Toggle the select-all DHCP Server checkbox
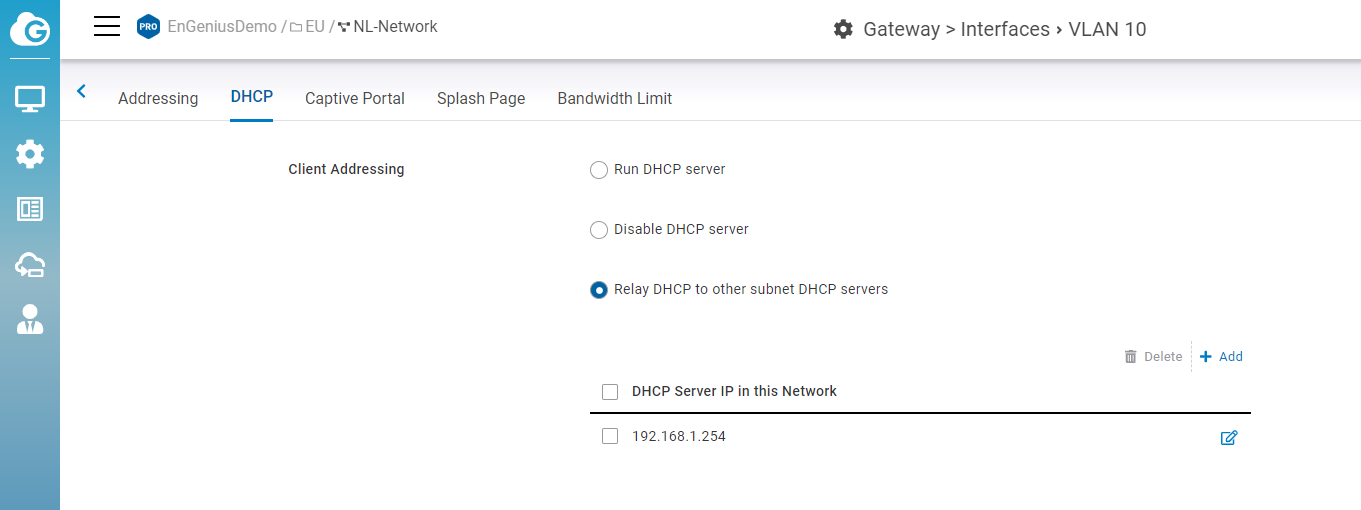This screenshot has height=510, width=1361. pyautogui.click(x=610, y=391)
